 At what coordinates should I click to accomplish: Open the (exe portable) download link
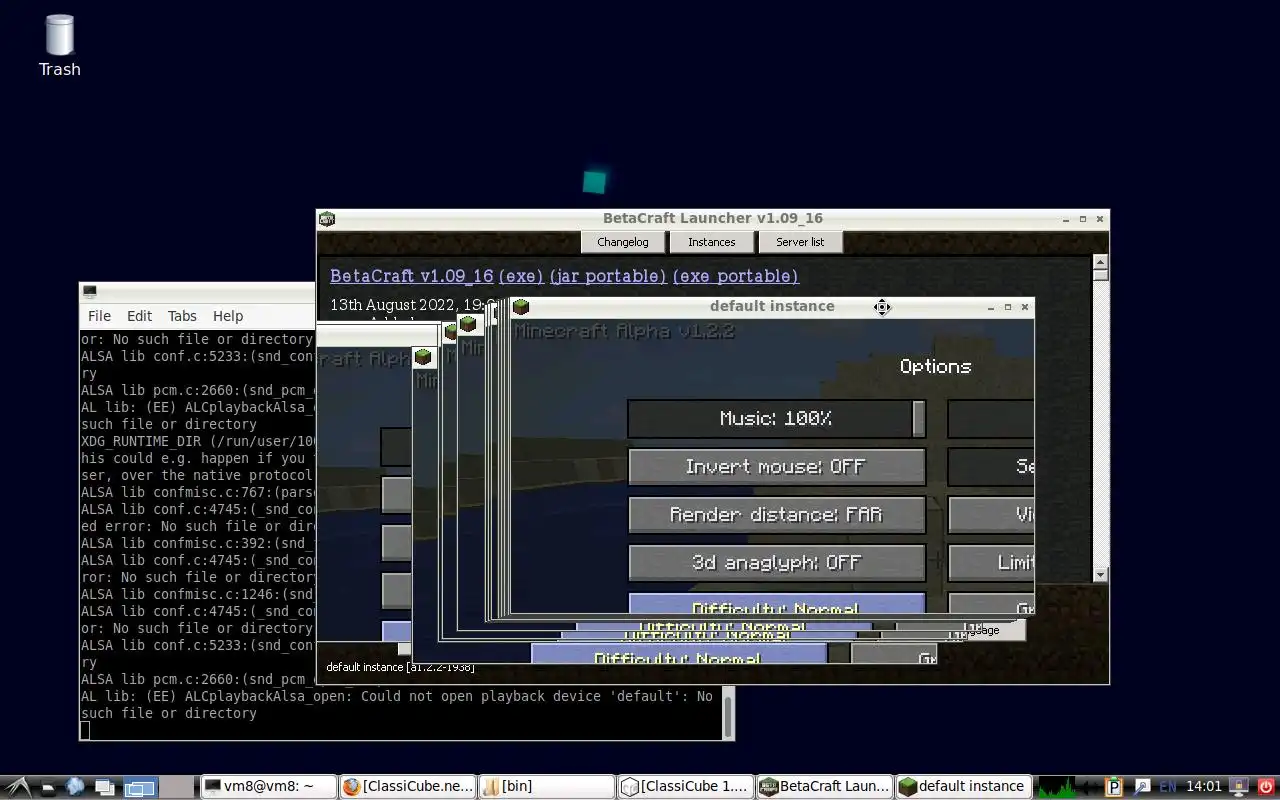[736, 276]
